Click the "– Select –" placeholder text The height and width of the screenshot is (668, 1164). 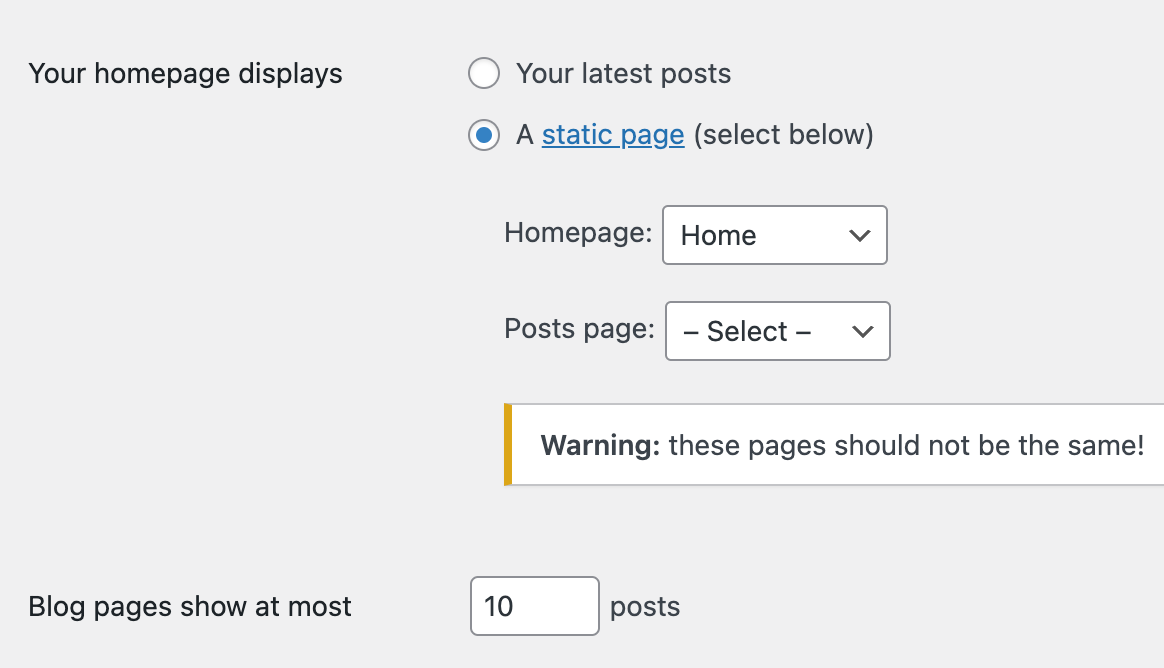click(747, 332)
